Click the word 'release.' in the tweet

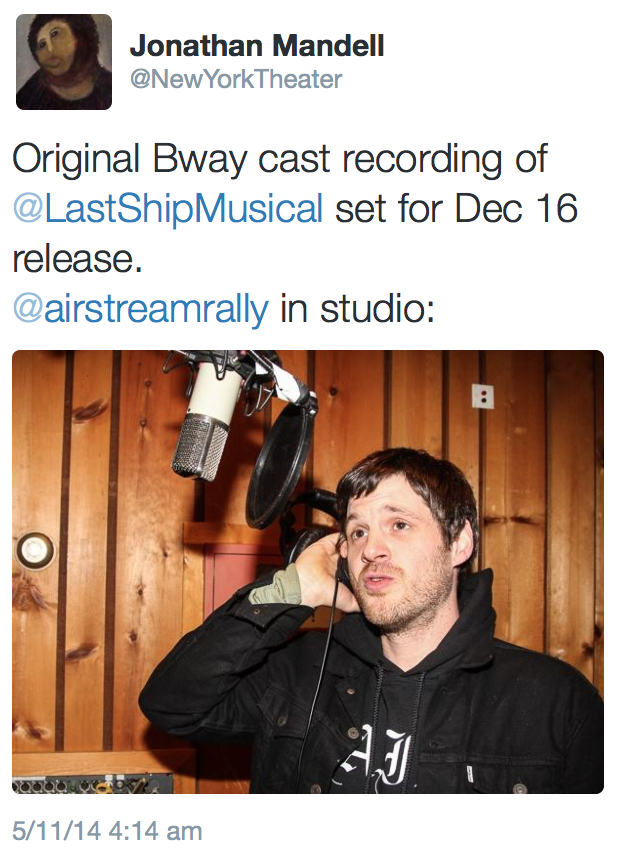tap(78, 259)
